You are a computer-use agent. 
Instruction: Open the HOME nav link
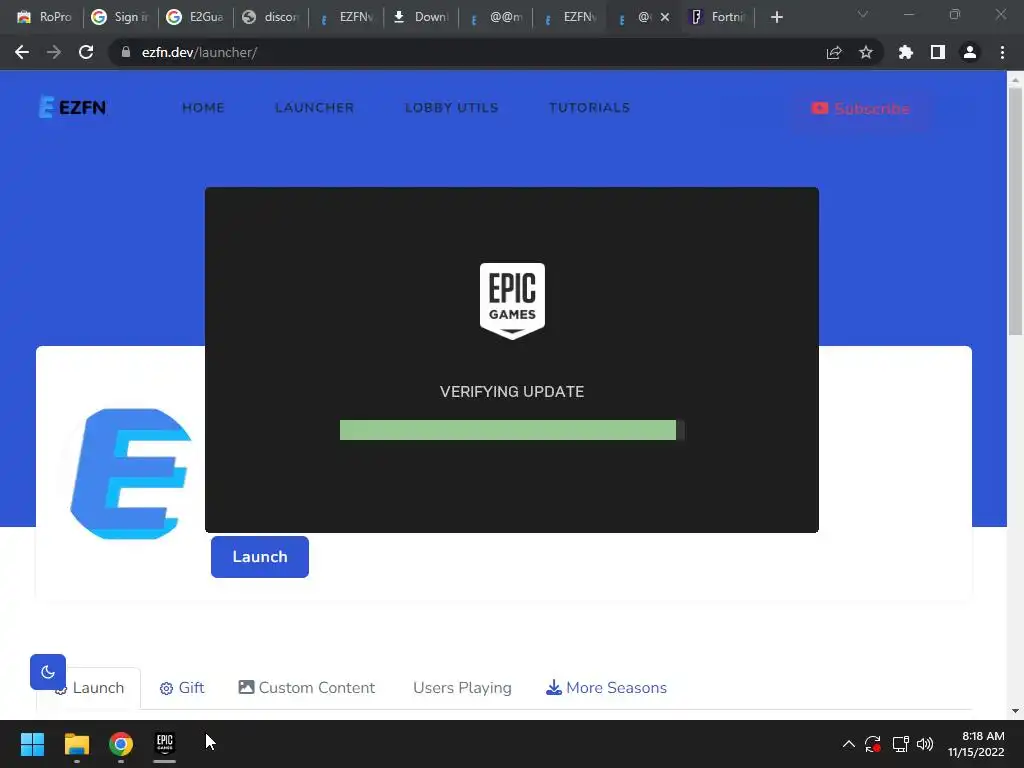click(x=203, y=108)
